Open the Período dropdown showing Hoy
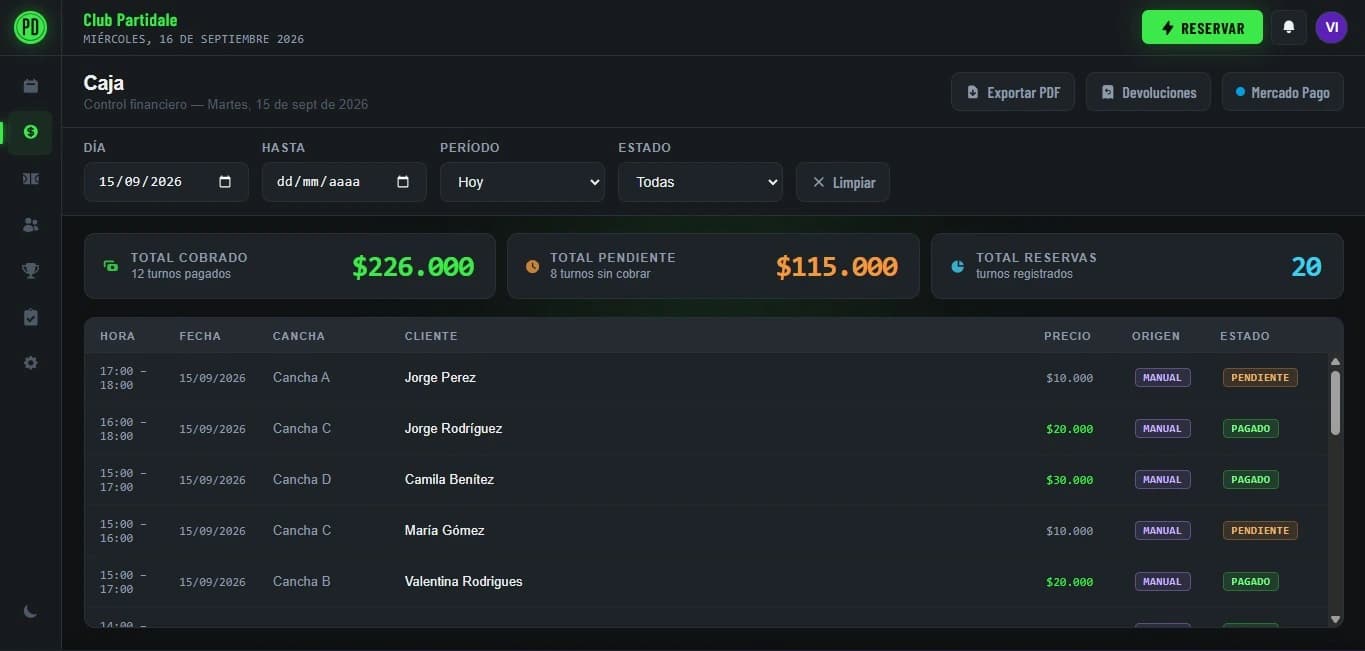Image resolution: width=1365 pixels, height=651 pixels. 522,182
